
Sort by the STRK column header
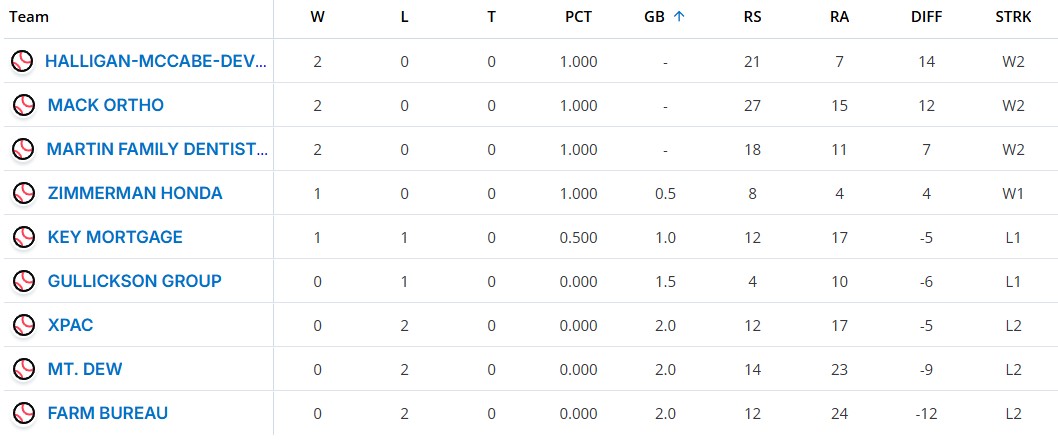point(1014,17)
